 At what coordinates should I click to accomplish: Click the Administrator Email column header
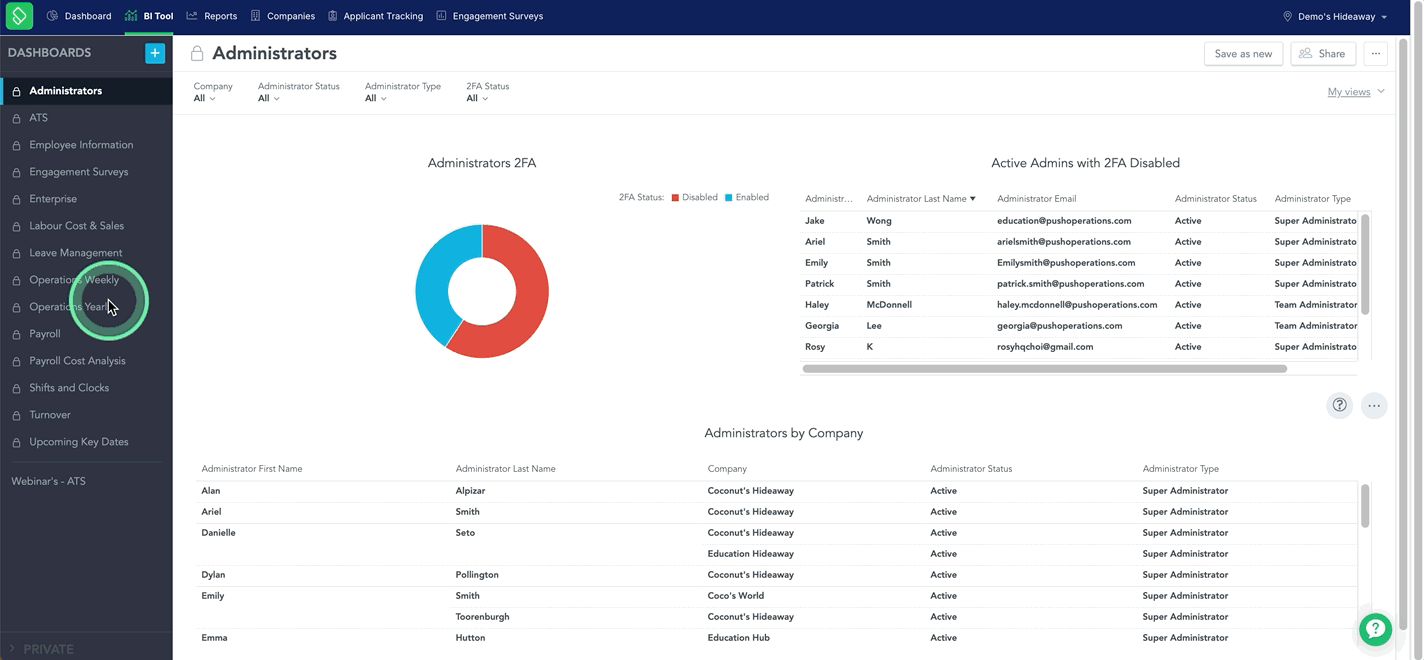pos(1036,199)
